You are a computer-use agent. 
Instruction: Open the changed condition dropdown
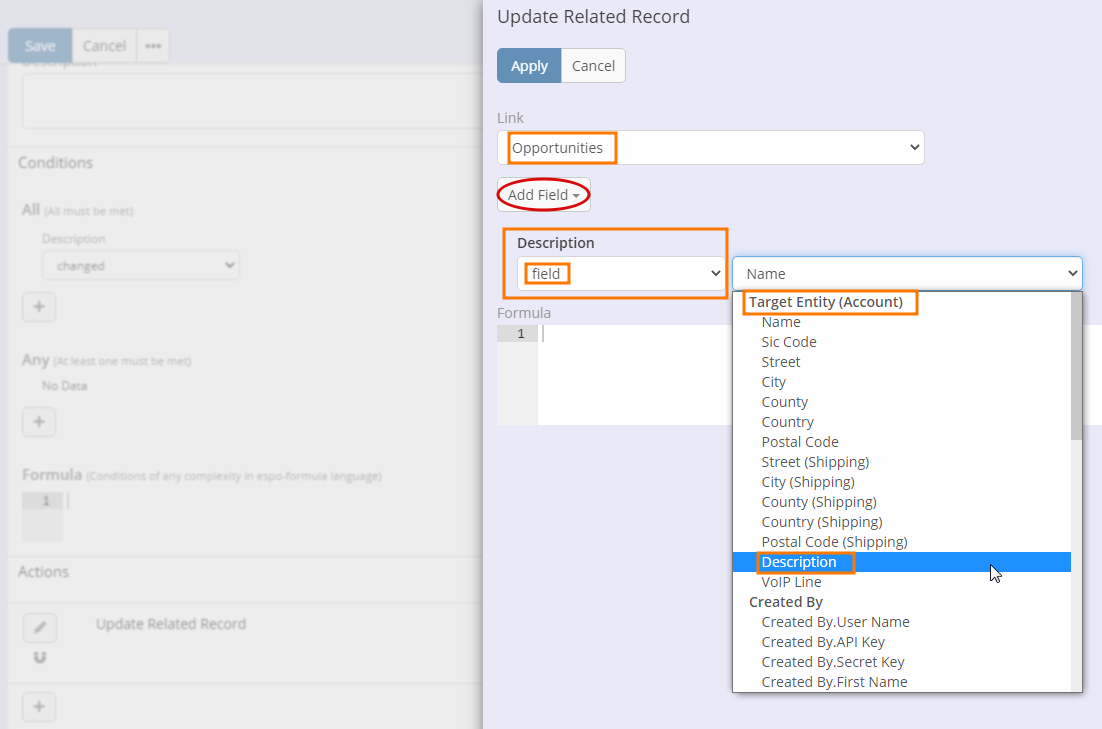coord(140,266)
